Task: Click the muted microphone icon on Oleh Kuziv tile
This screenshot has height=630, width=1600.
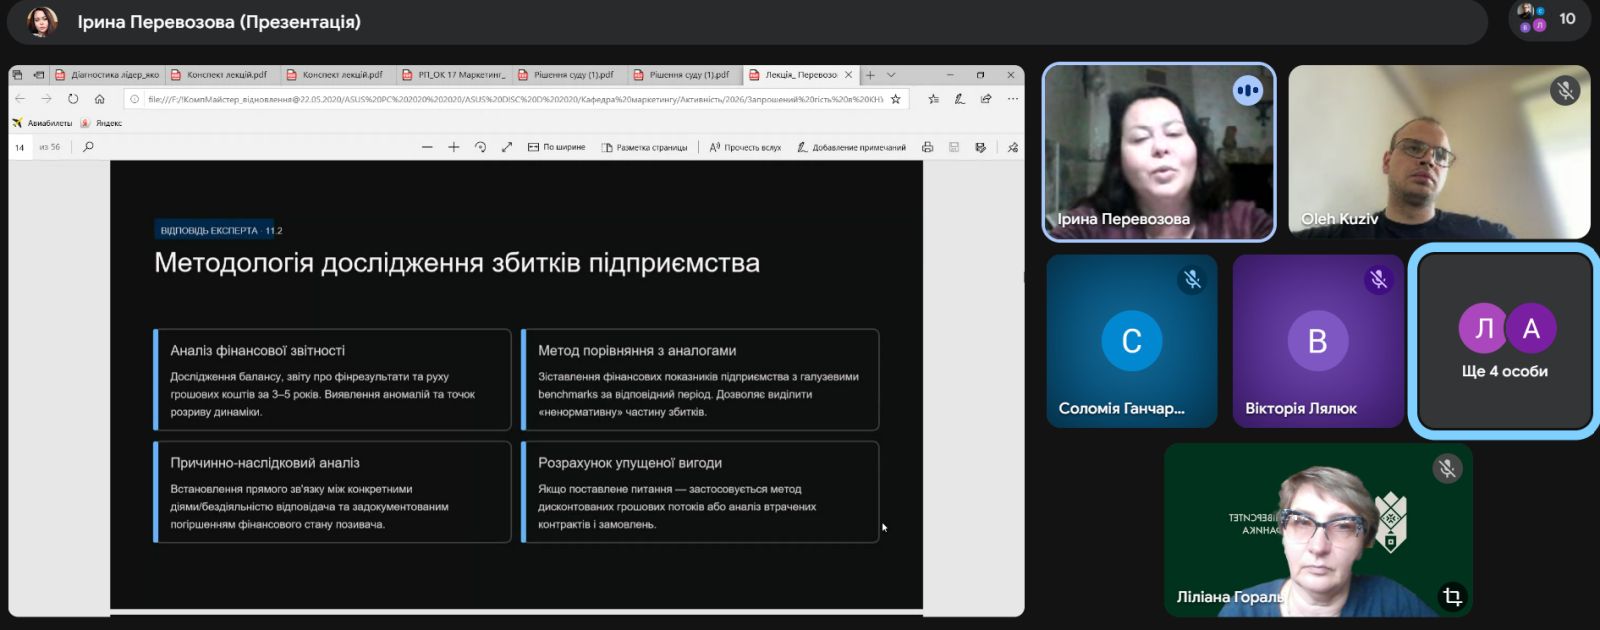Action: click(1565, 91)
